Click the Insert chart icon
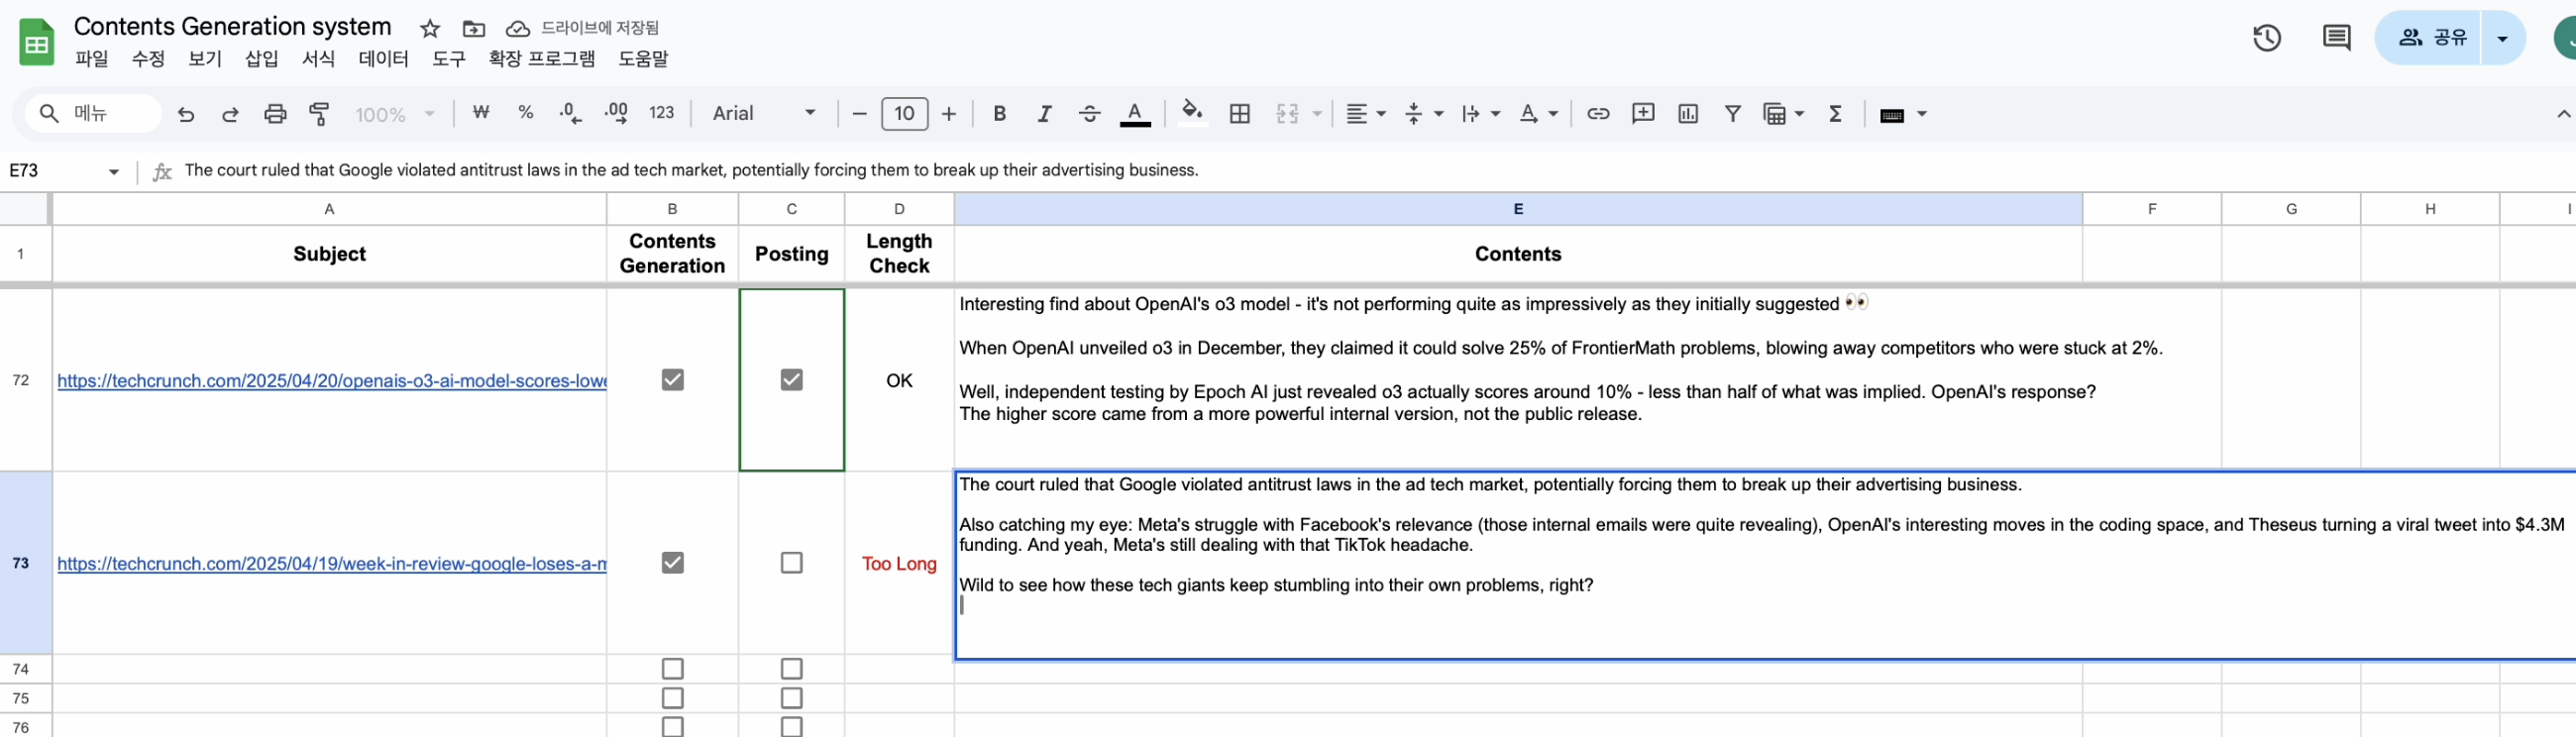This screenshot has height=737, width=2576. 1687,114
